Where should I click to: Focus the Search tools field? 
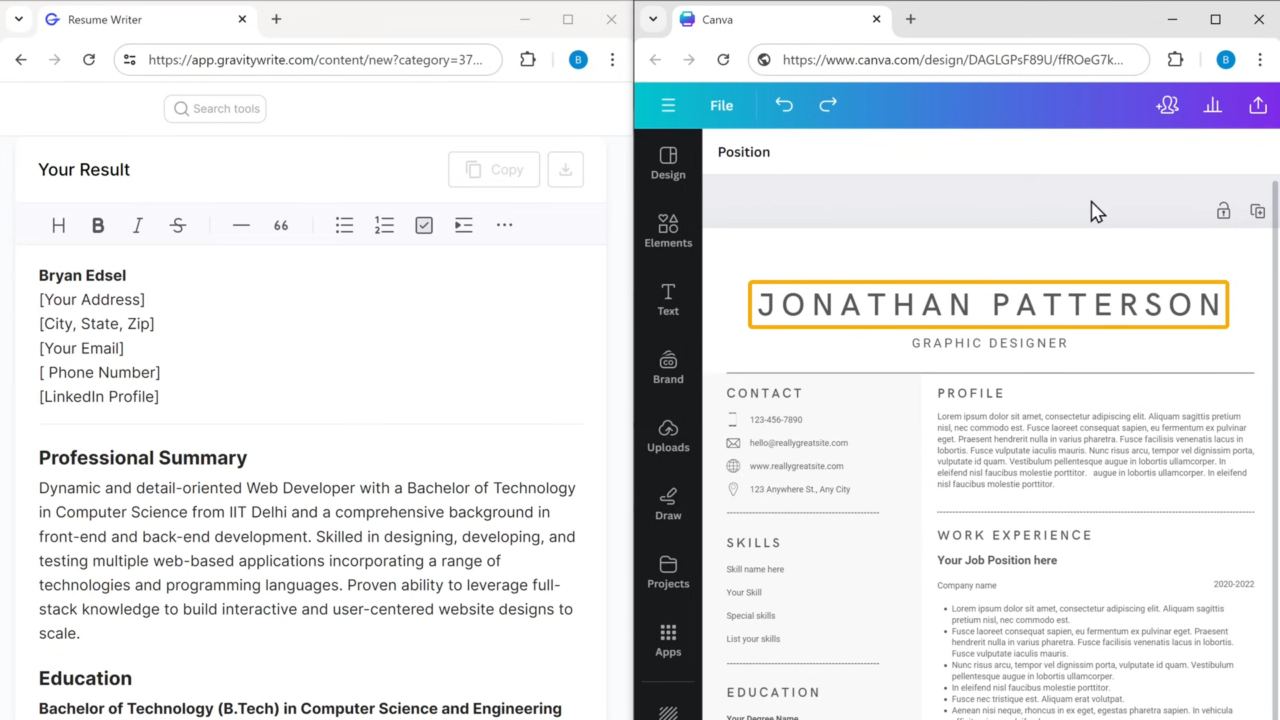215,109
